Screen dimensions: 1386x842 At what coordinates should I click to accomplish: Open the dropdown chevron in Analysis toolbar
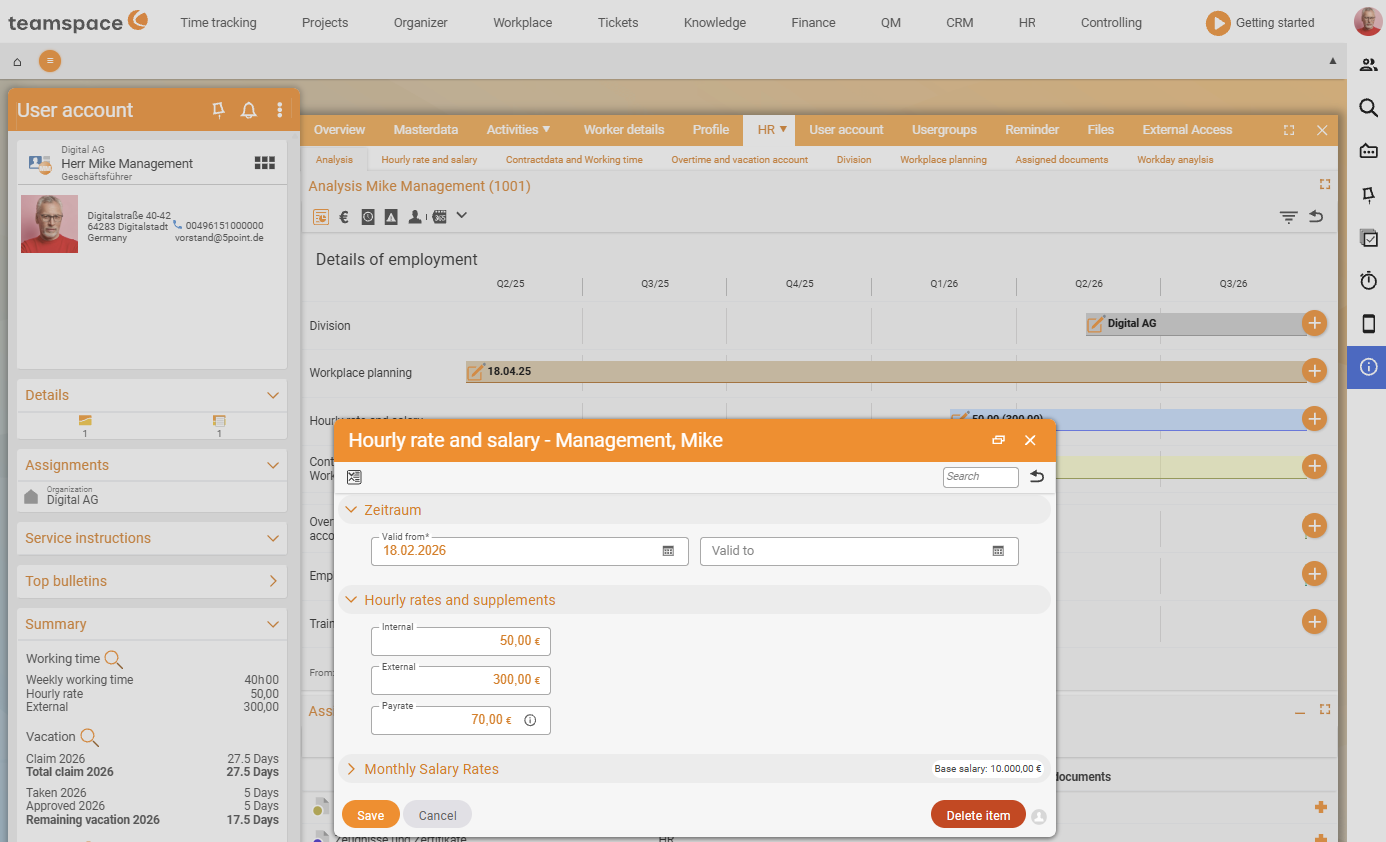coord(462,215)
